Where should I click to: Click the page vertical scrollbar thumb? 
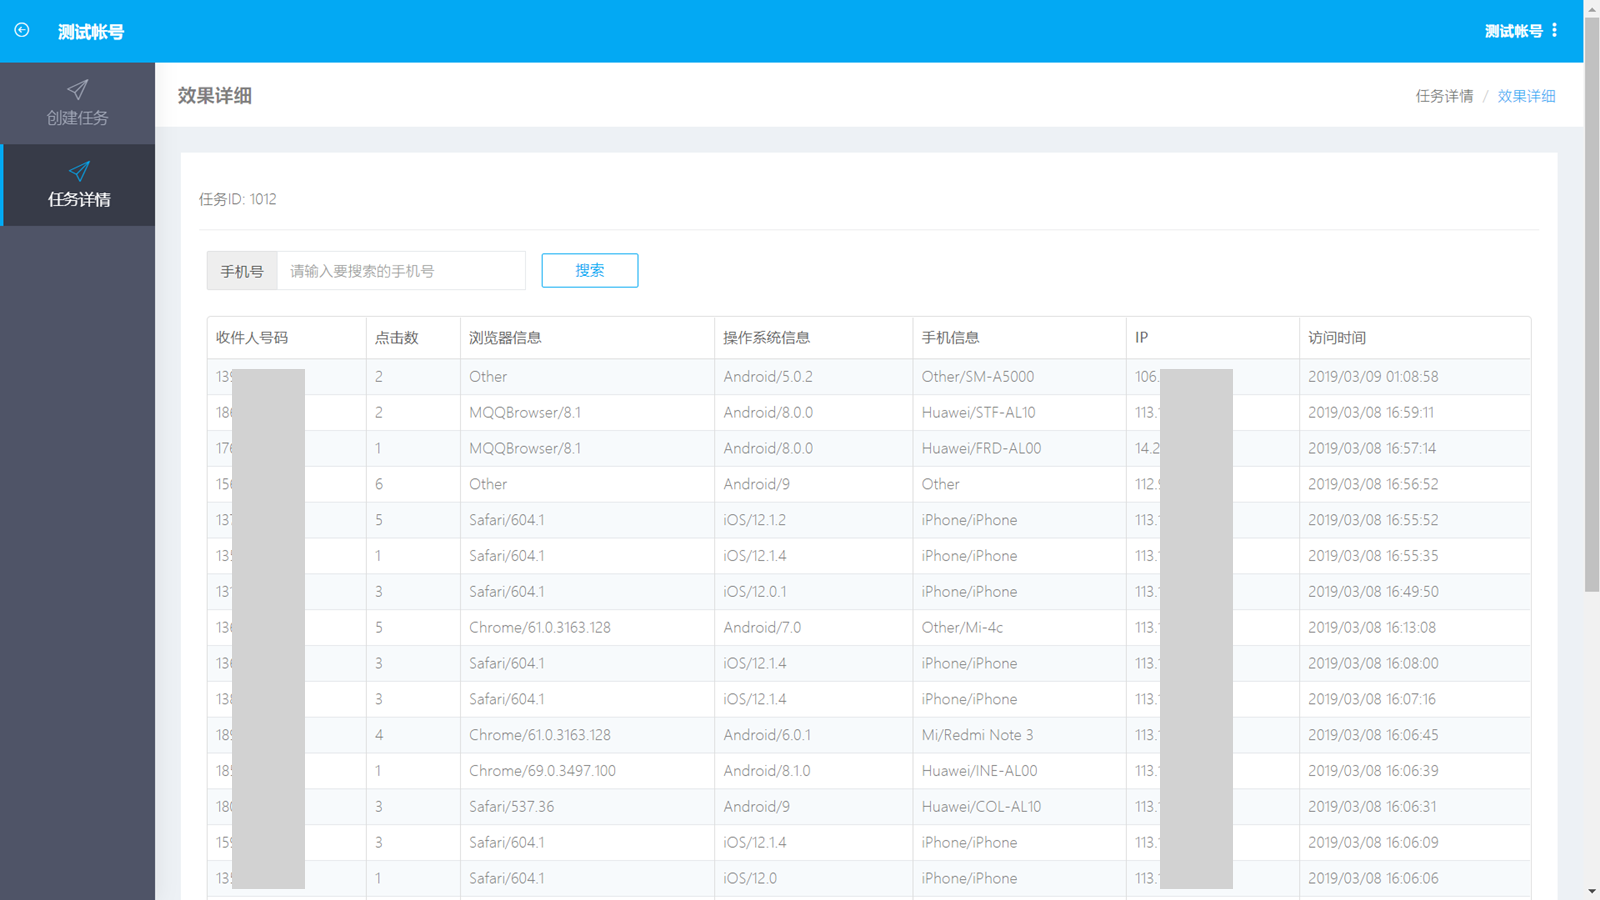point(1591,300)
